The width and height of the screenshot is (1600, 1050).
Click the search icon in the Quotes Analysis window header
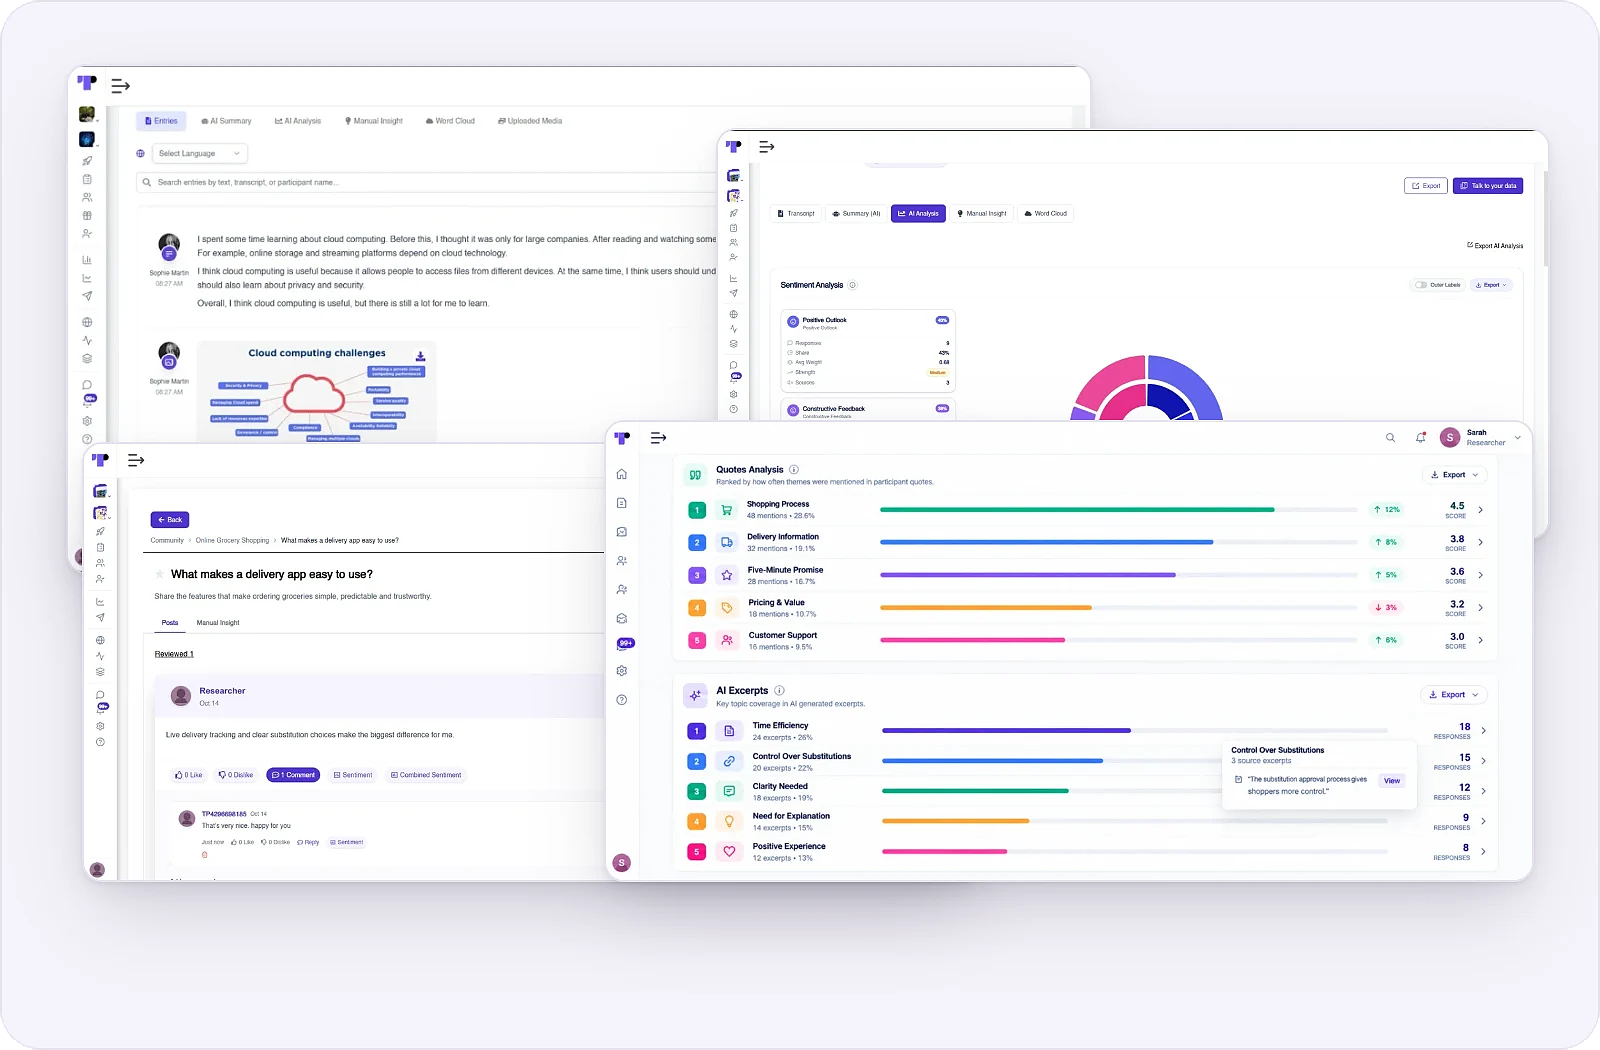click(x=1390, y=438)
